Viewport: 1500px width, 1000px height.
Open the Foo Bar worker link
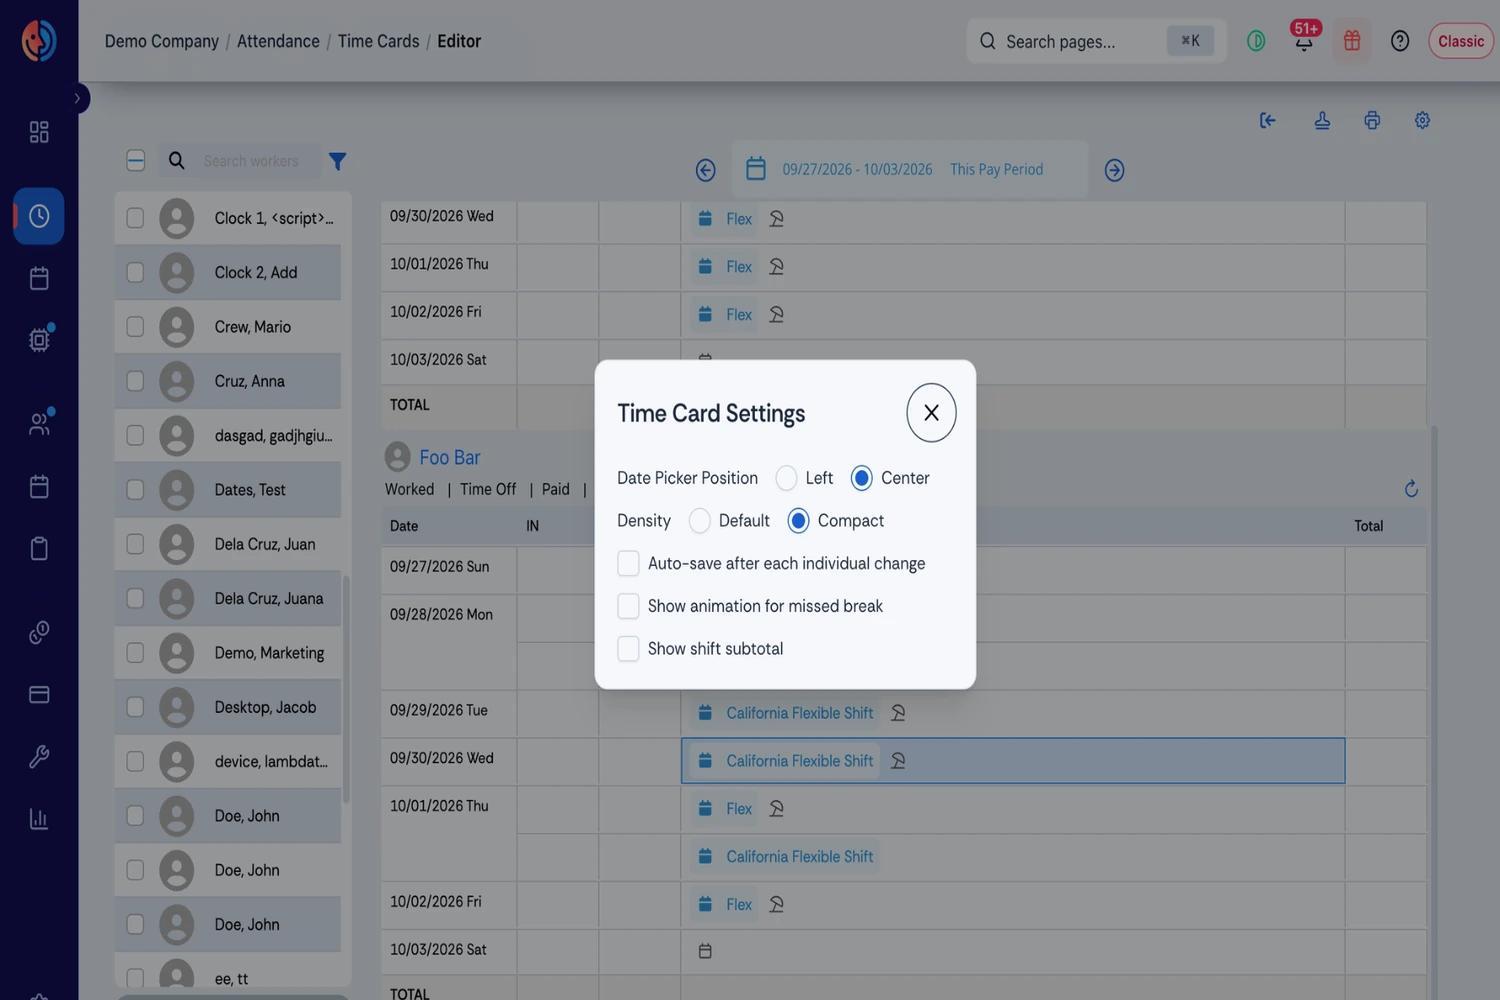[x=450, y=457]
